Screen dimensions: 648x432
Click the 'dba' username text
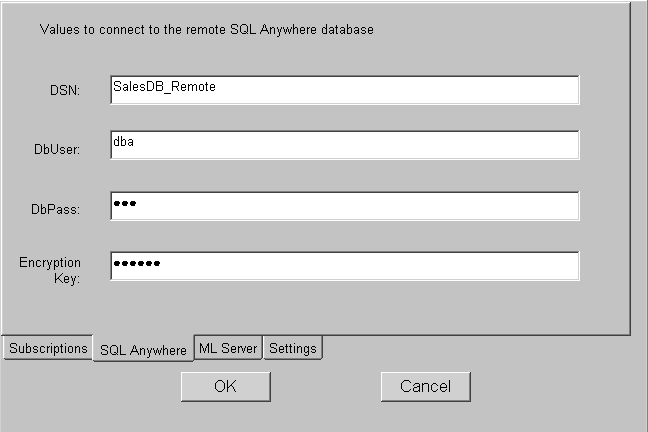(x=124, y=142)
